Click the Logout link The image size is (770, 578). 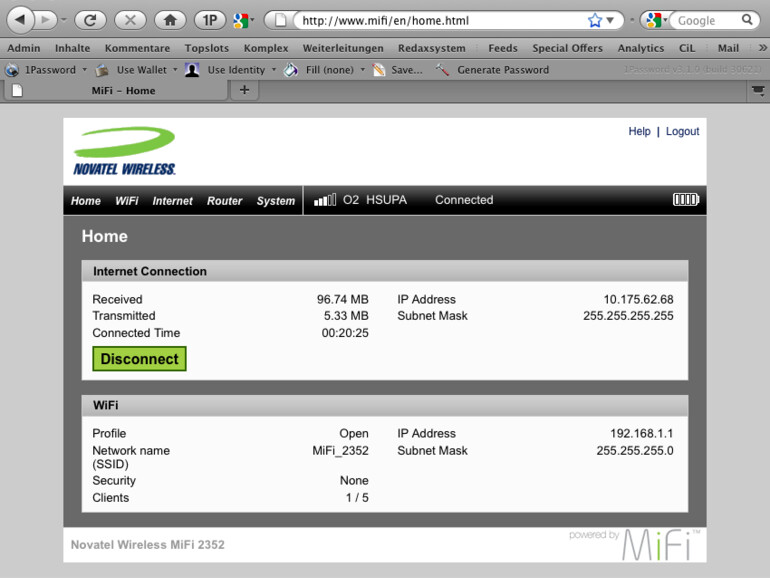(682, 131)
